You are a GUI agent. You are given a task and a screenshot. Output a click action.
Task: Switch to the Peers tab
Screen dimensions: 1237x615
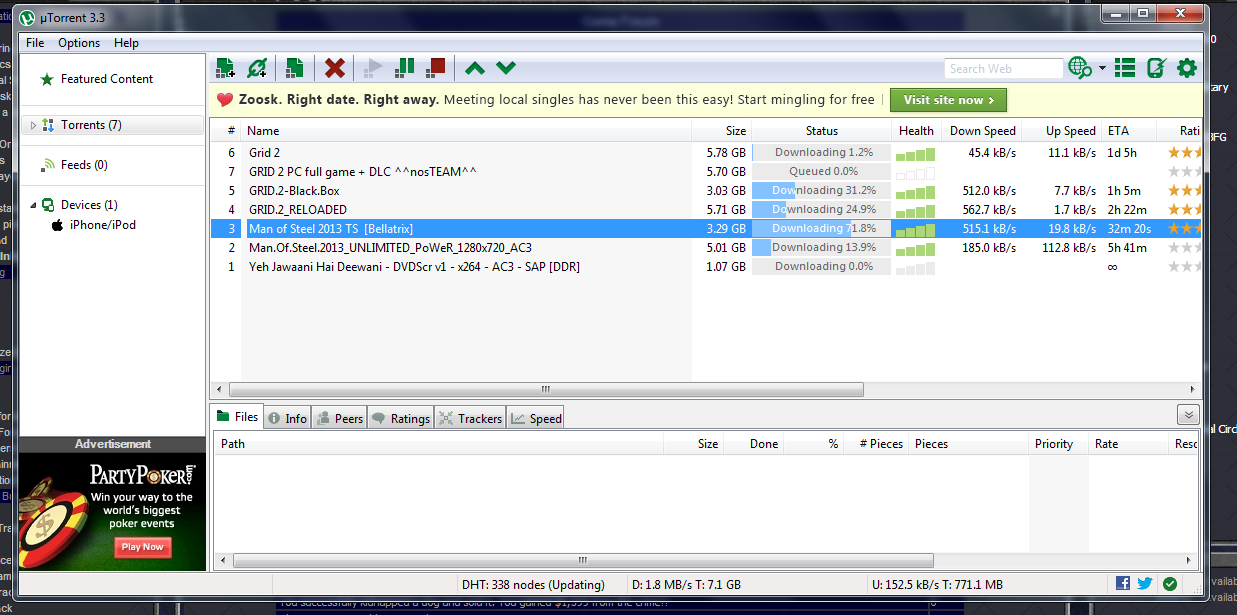[x=340, y=418]
